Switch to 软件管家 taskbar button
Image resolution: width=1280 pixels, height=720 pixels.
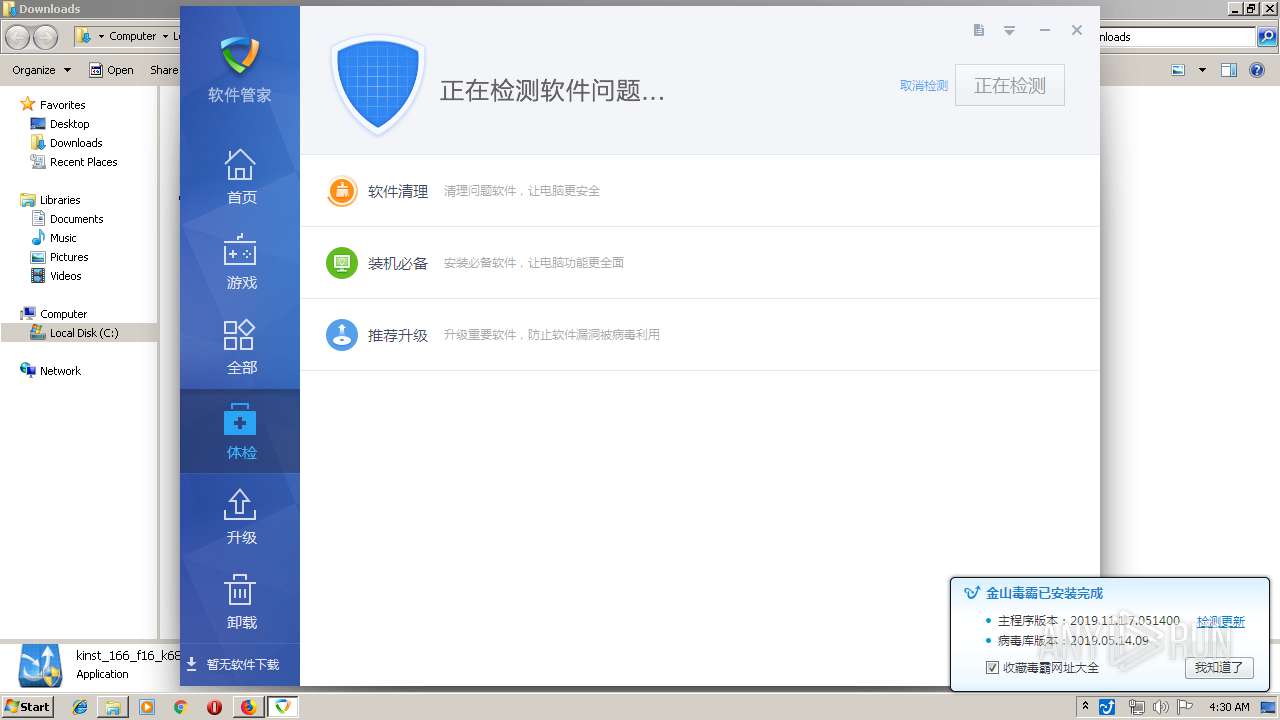[x=283, y=707]
